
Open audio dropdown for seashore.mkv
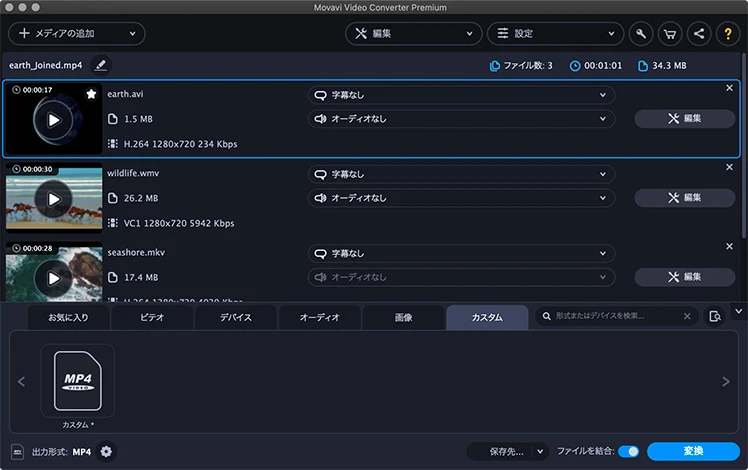point(461,277)
